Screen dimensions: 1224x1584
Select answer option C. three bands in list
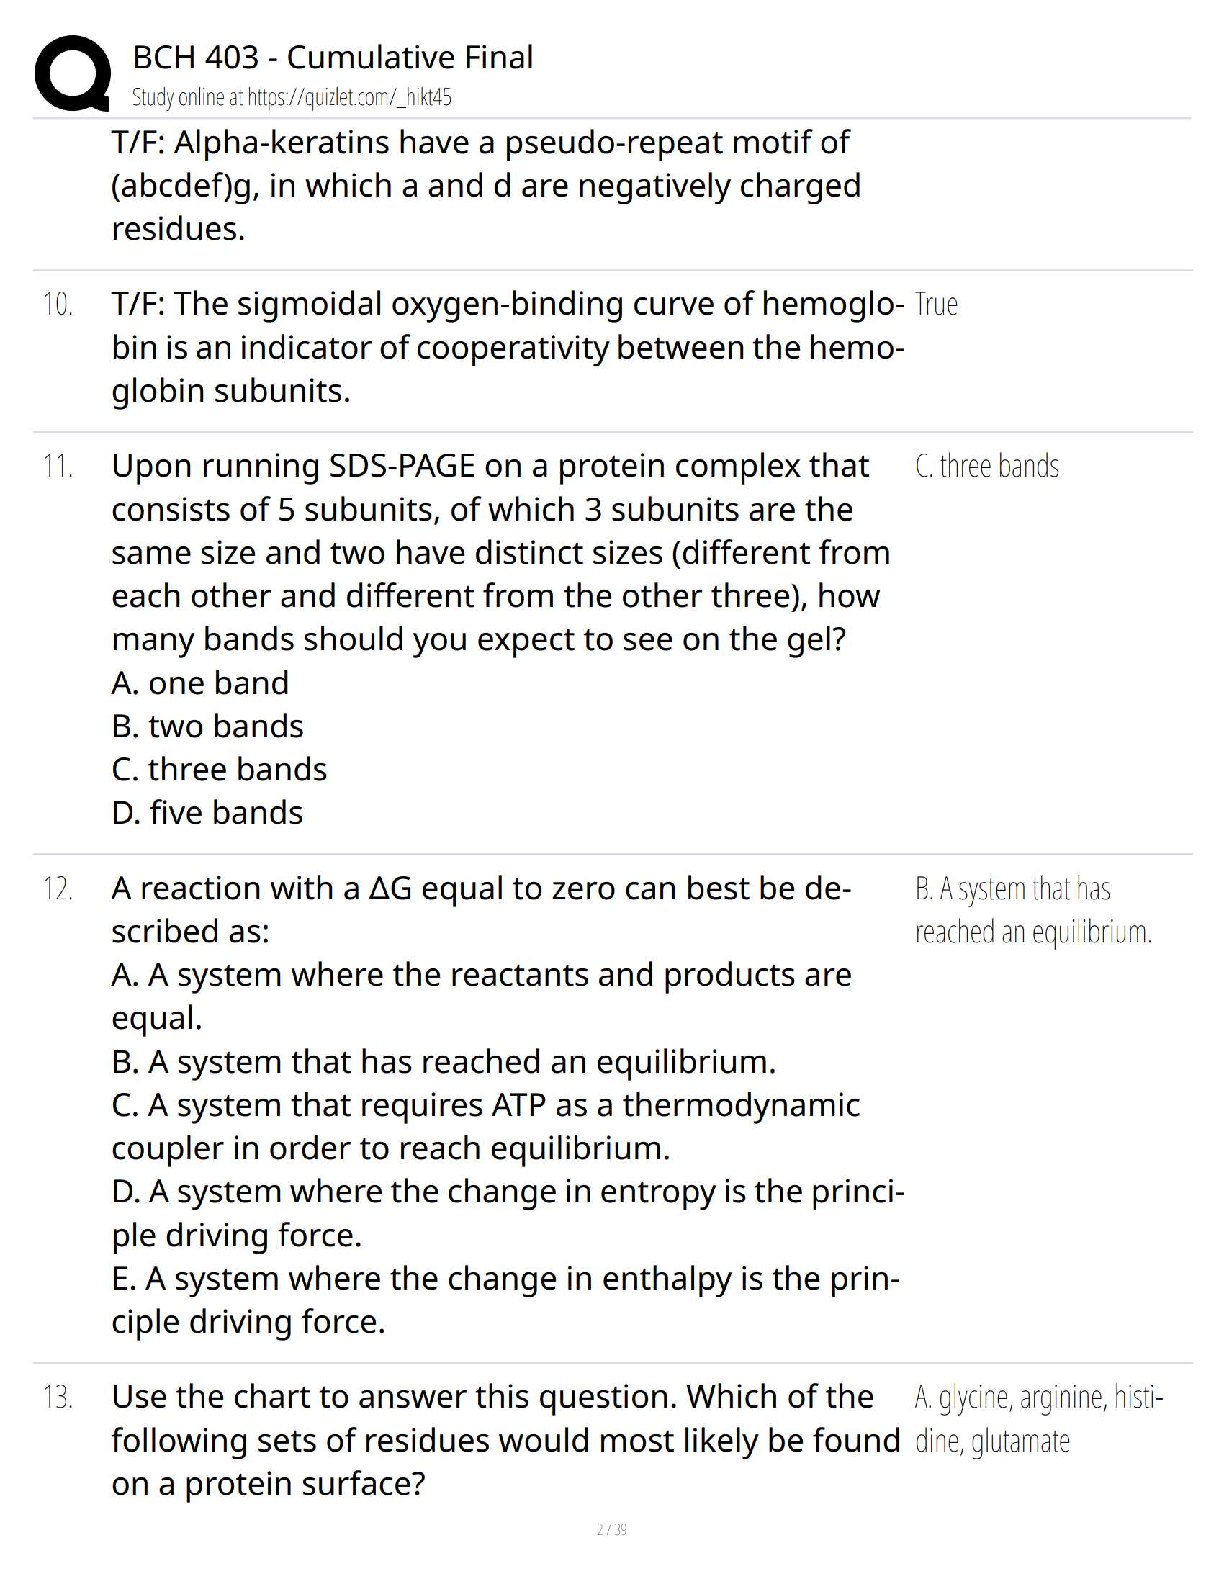[219, 769]
